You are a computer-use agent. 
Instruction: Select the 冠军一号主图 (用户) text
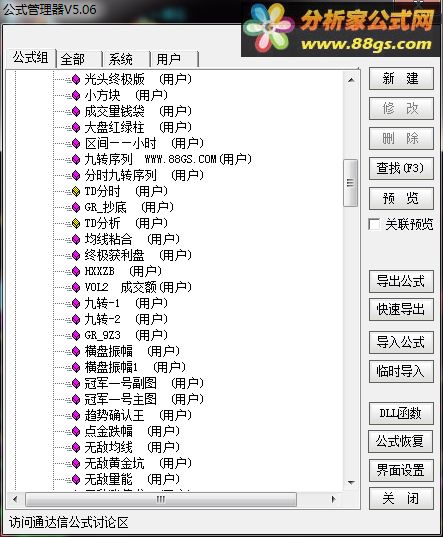point(144,399)
